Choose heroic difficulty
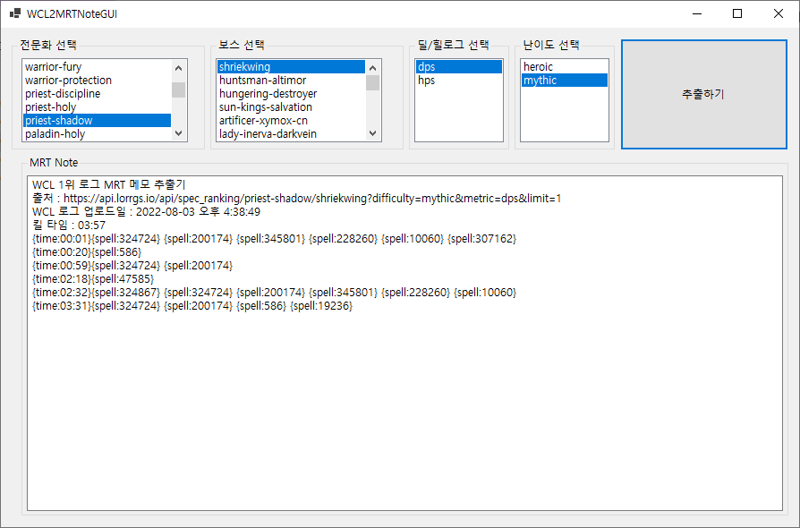This screenshot has height=528, width=800. [564, 67]
